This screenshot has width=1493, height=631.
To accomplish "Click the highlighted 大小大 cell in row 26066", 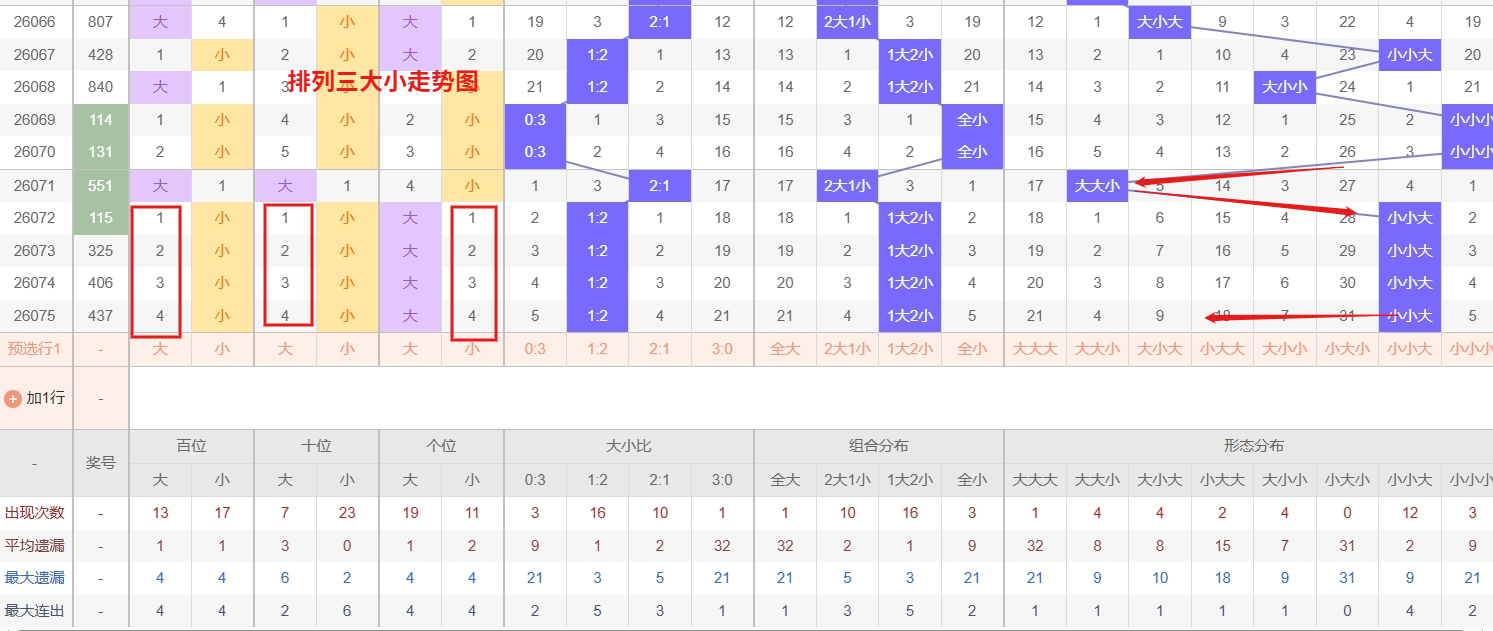I will pyautogui.click(x=1159, y=22).
